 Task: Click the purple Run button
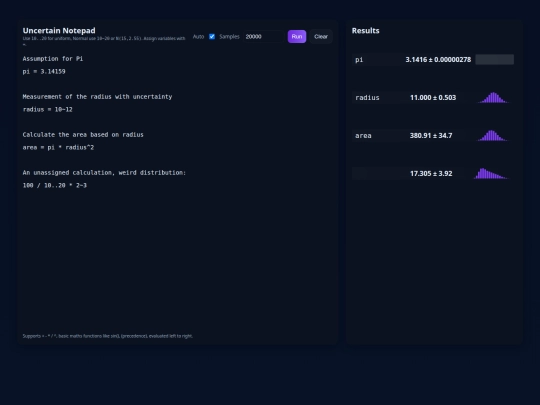[297, 37]
